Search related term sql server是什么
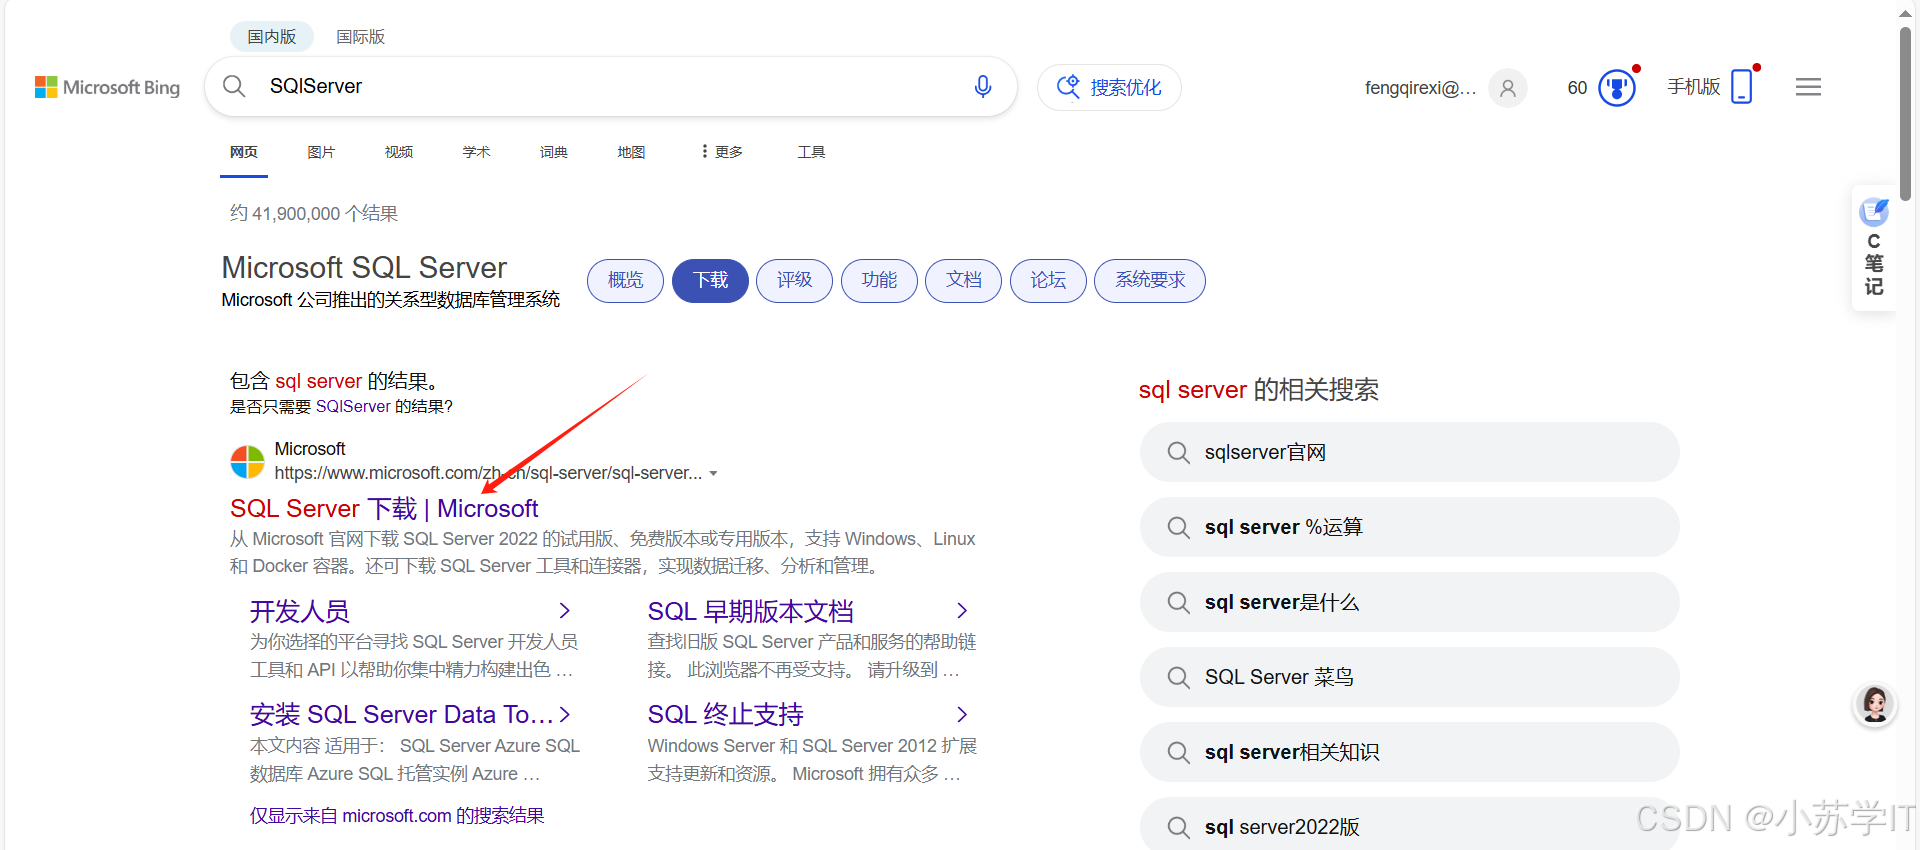 coord(1409,602)
